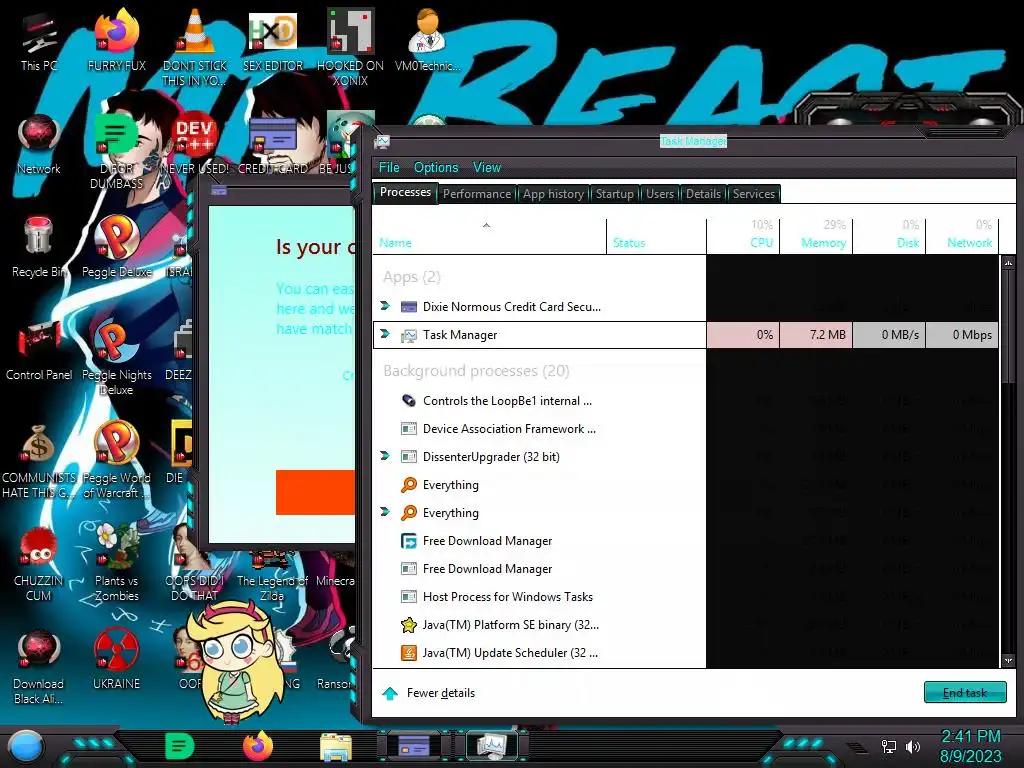Screen dimensions: 1024x768
Task: Sort by the Status column header
Action: [x=656, y=236]
